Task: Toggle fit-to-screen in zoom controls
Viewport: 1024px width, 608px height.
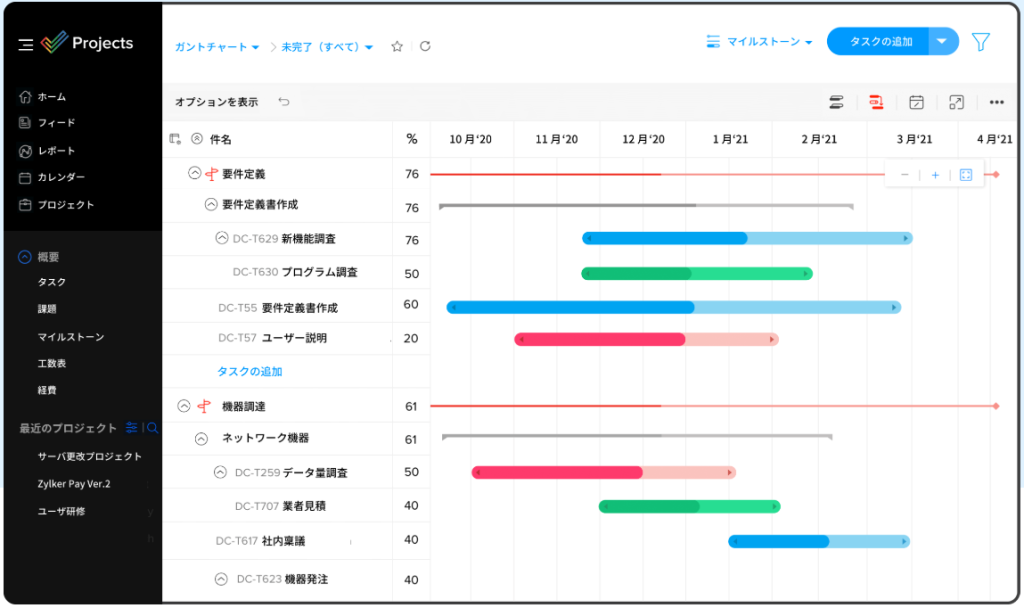Action: tap(966, 175)
